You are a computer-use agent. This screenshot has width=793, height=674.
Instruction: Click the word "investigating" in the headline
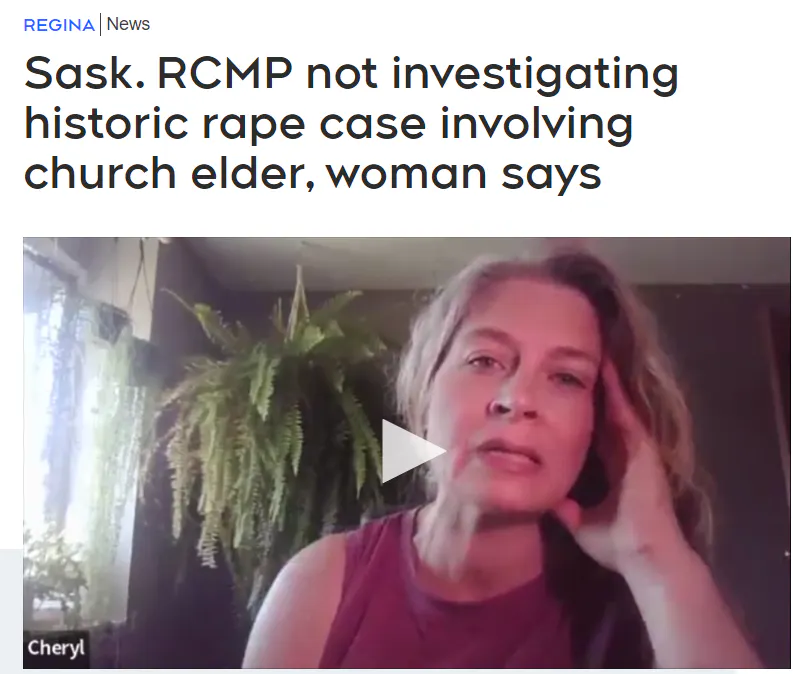pyautogui.click(x=535, y=76)
